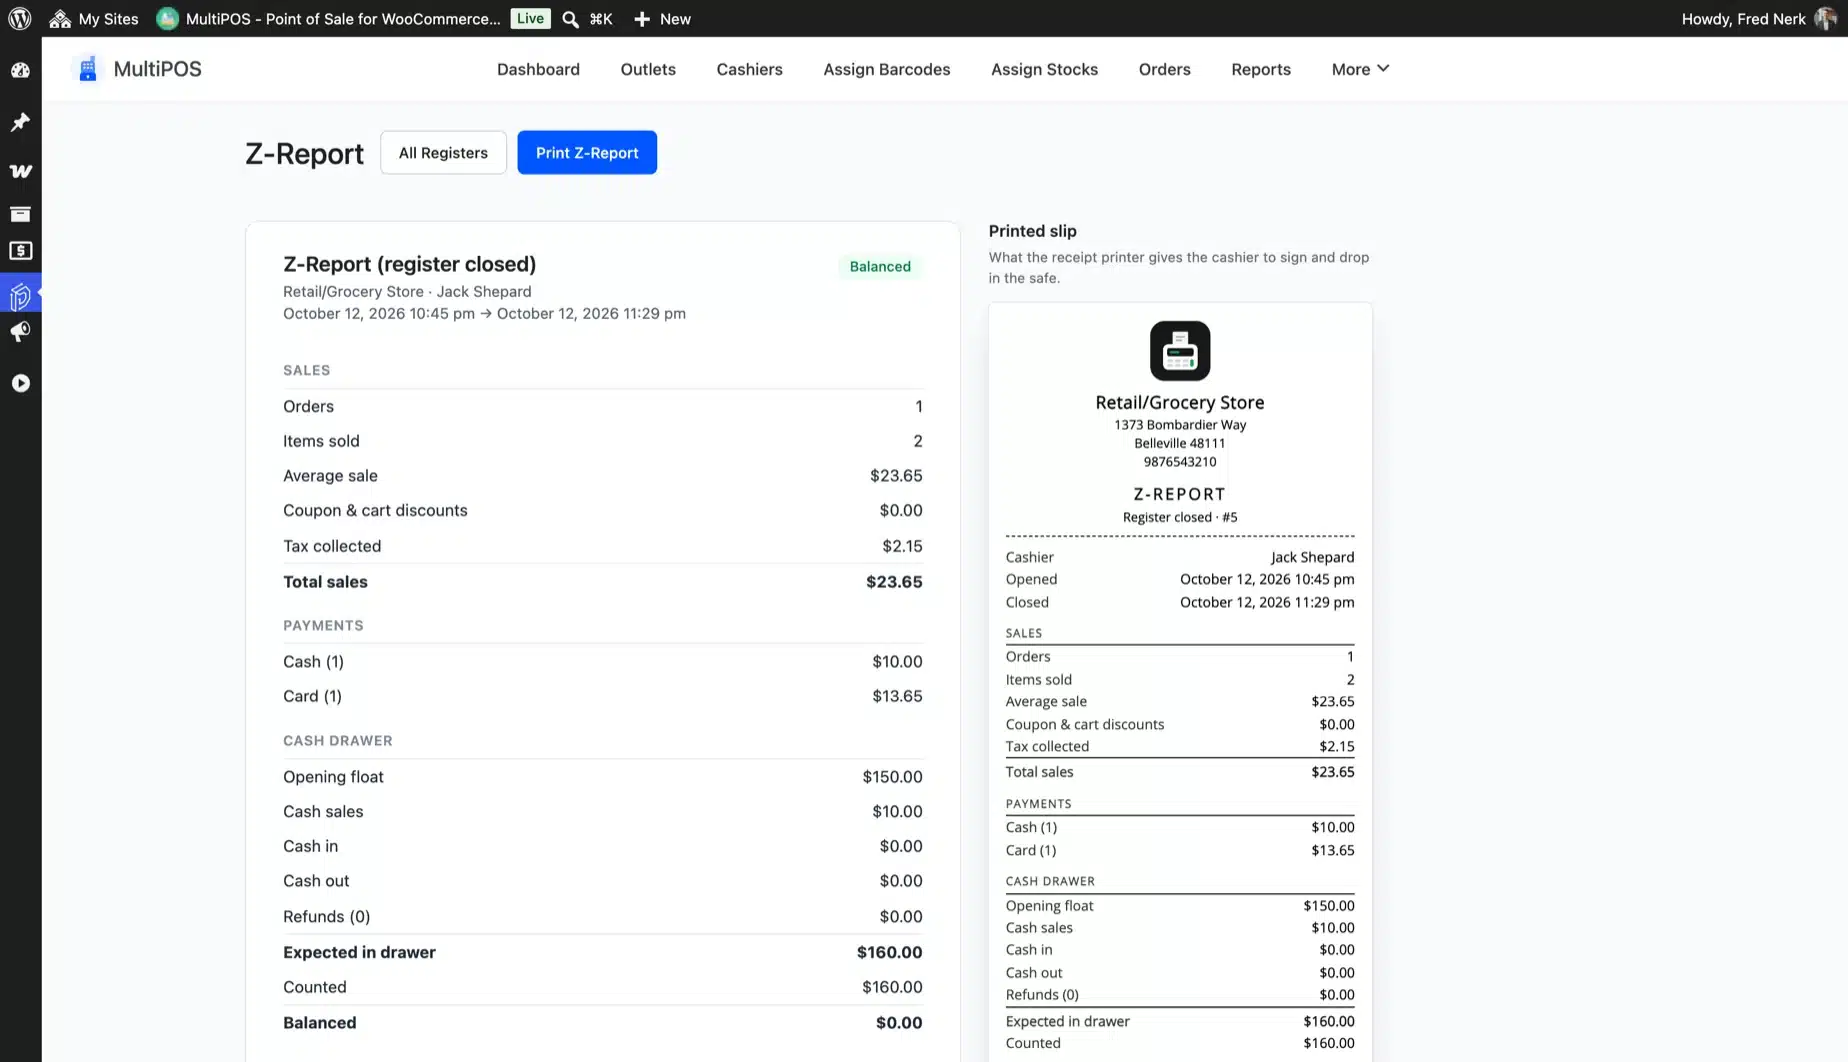1848x1062 pixels.
Task: Click the receipt printer icon on printed slip
Action: point(1180,351)
